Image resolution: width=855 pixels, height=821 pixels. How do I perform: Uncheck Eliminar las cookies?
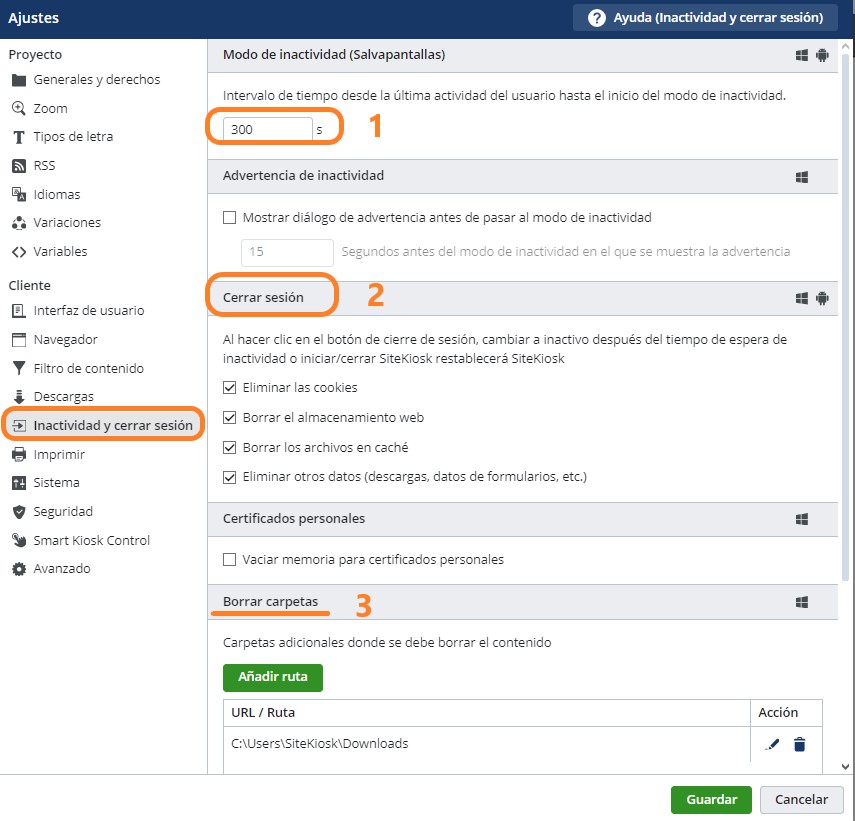(x=230, y=387)
